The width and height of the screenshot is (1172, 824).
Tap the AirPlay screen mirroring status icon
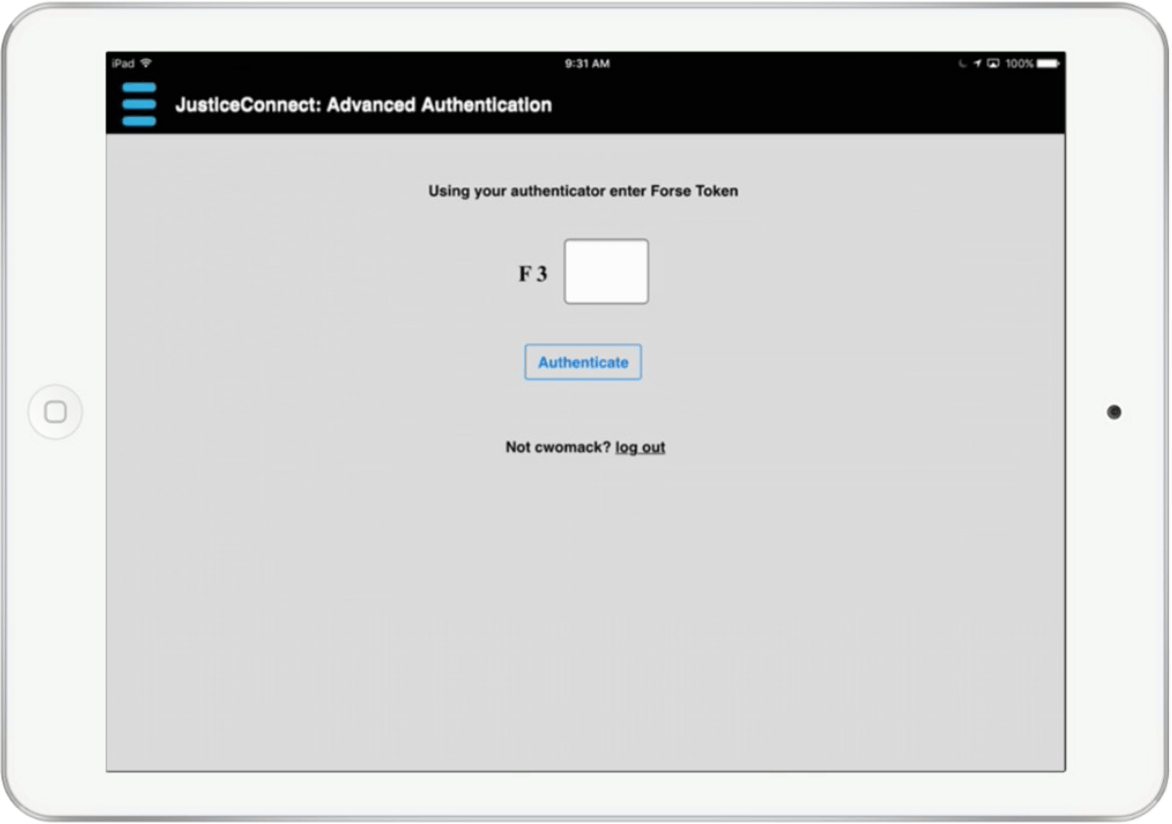(993, 64)
